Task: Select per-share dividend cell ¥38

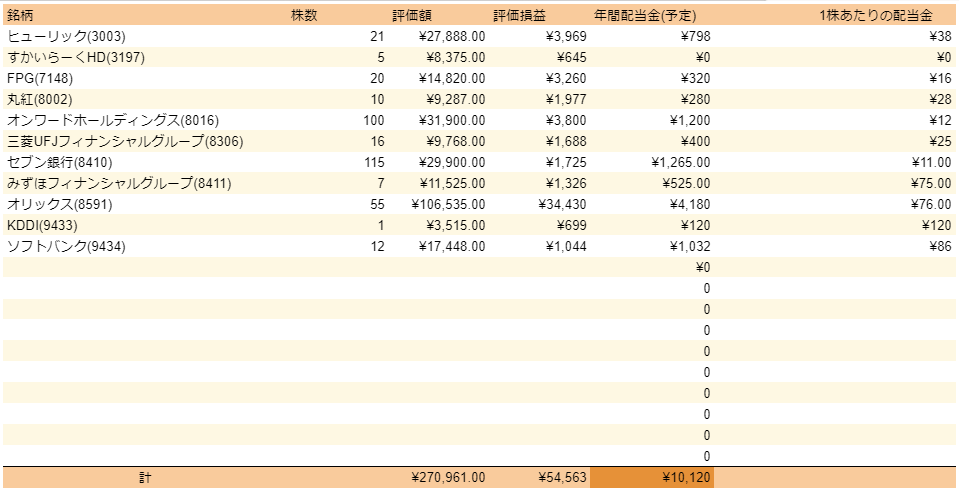Action: [x=940, y=37]
